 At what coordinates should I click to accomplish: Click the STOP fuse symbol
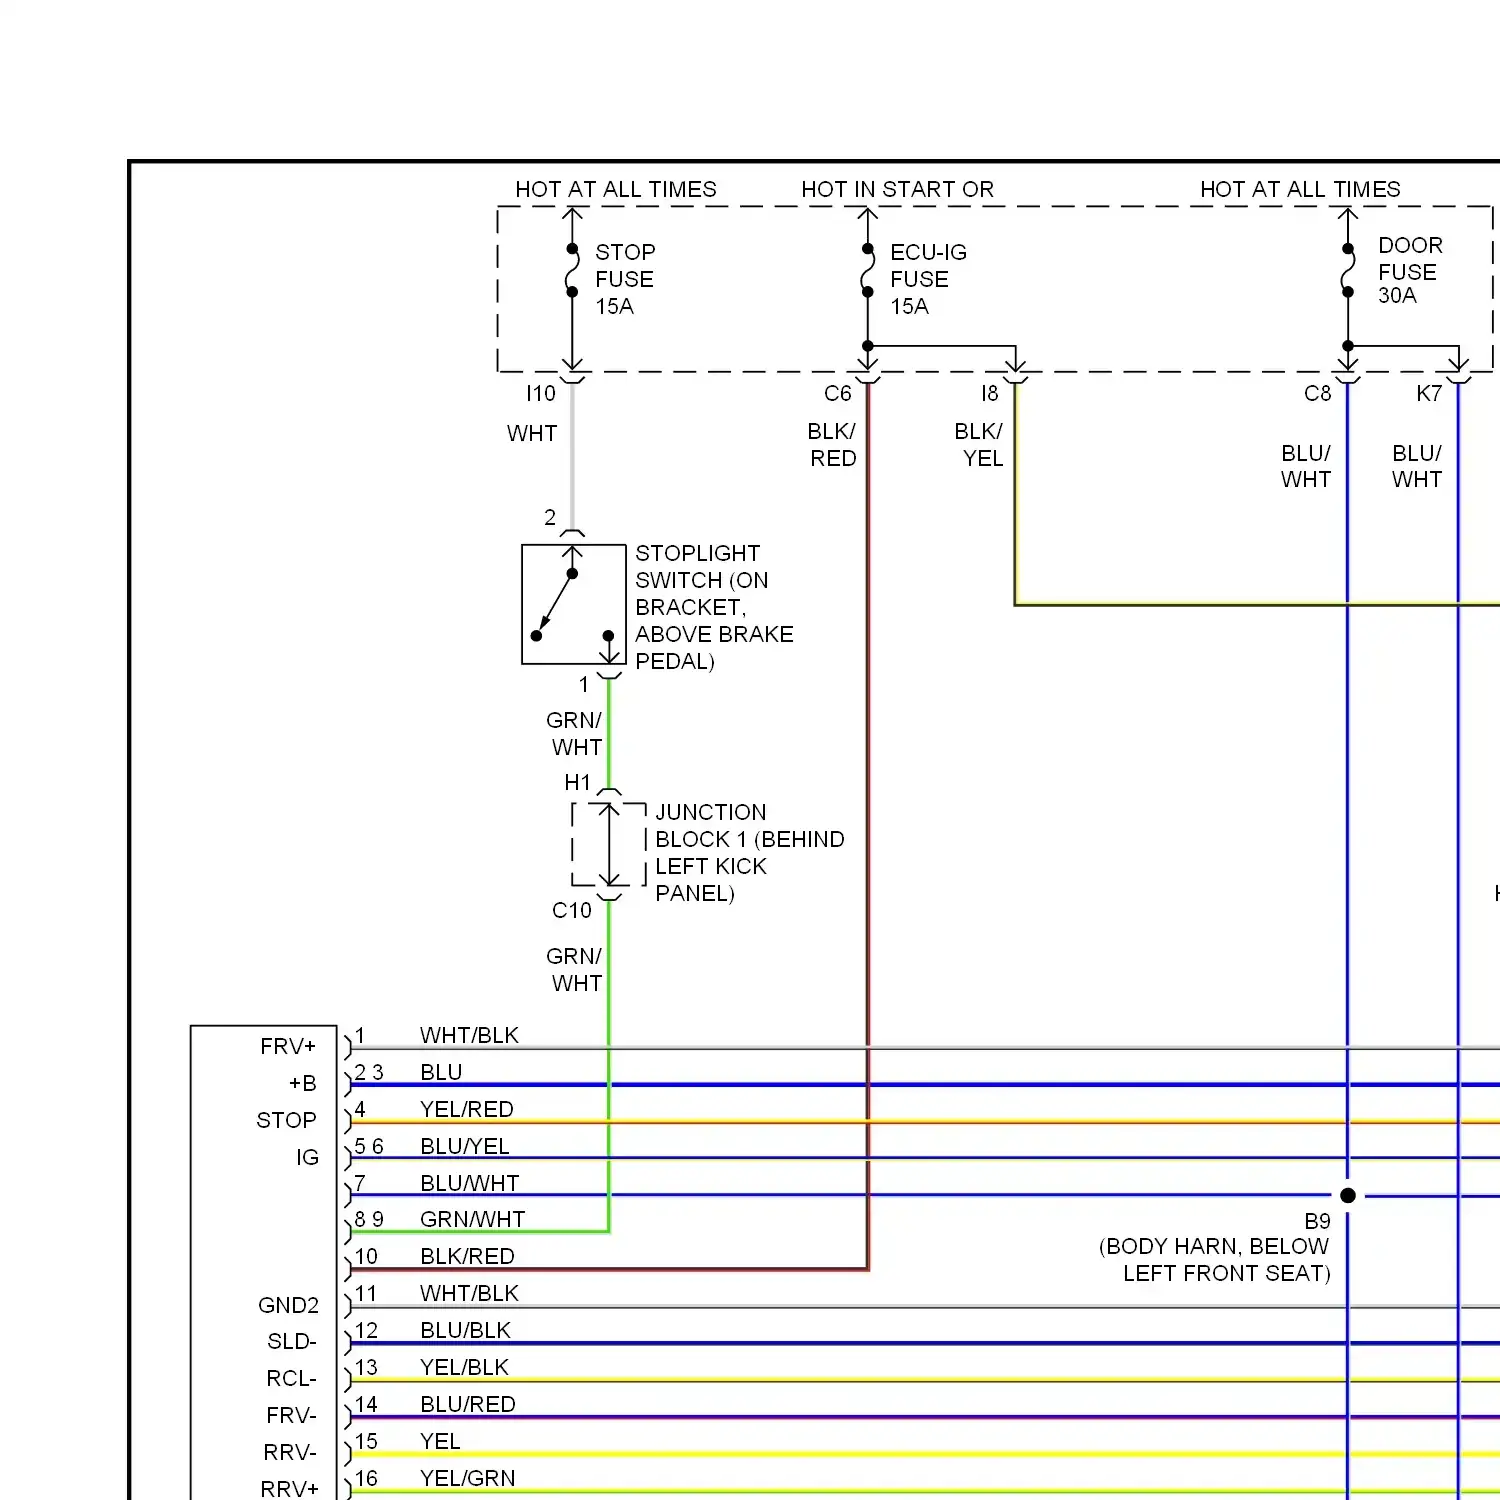(572, 270)
